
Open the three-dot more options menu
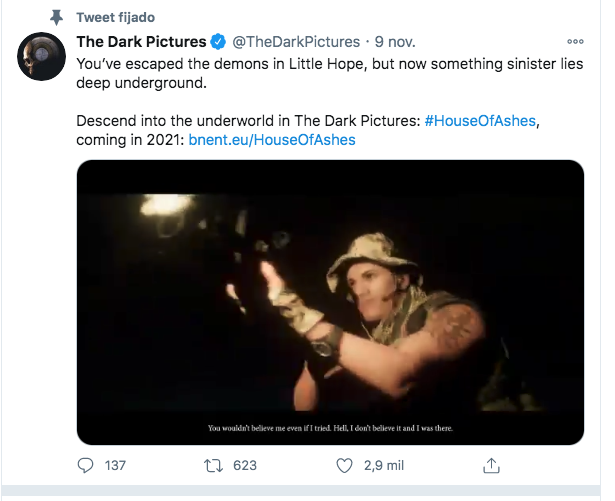pos(574,42)
